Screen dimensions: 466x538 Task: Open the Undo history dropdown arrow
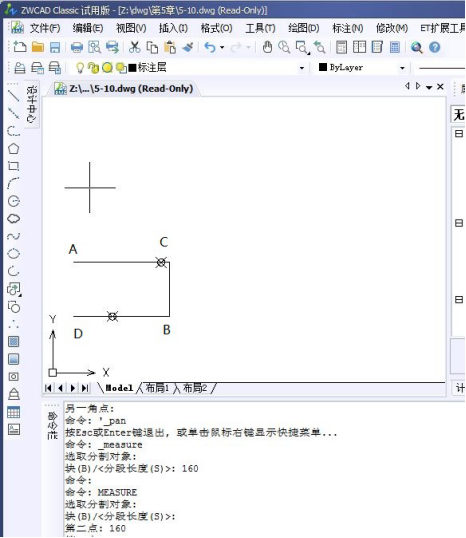(x=222, y=47)
